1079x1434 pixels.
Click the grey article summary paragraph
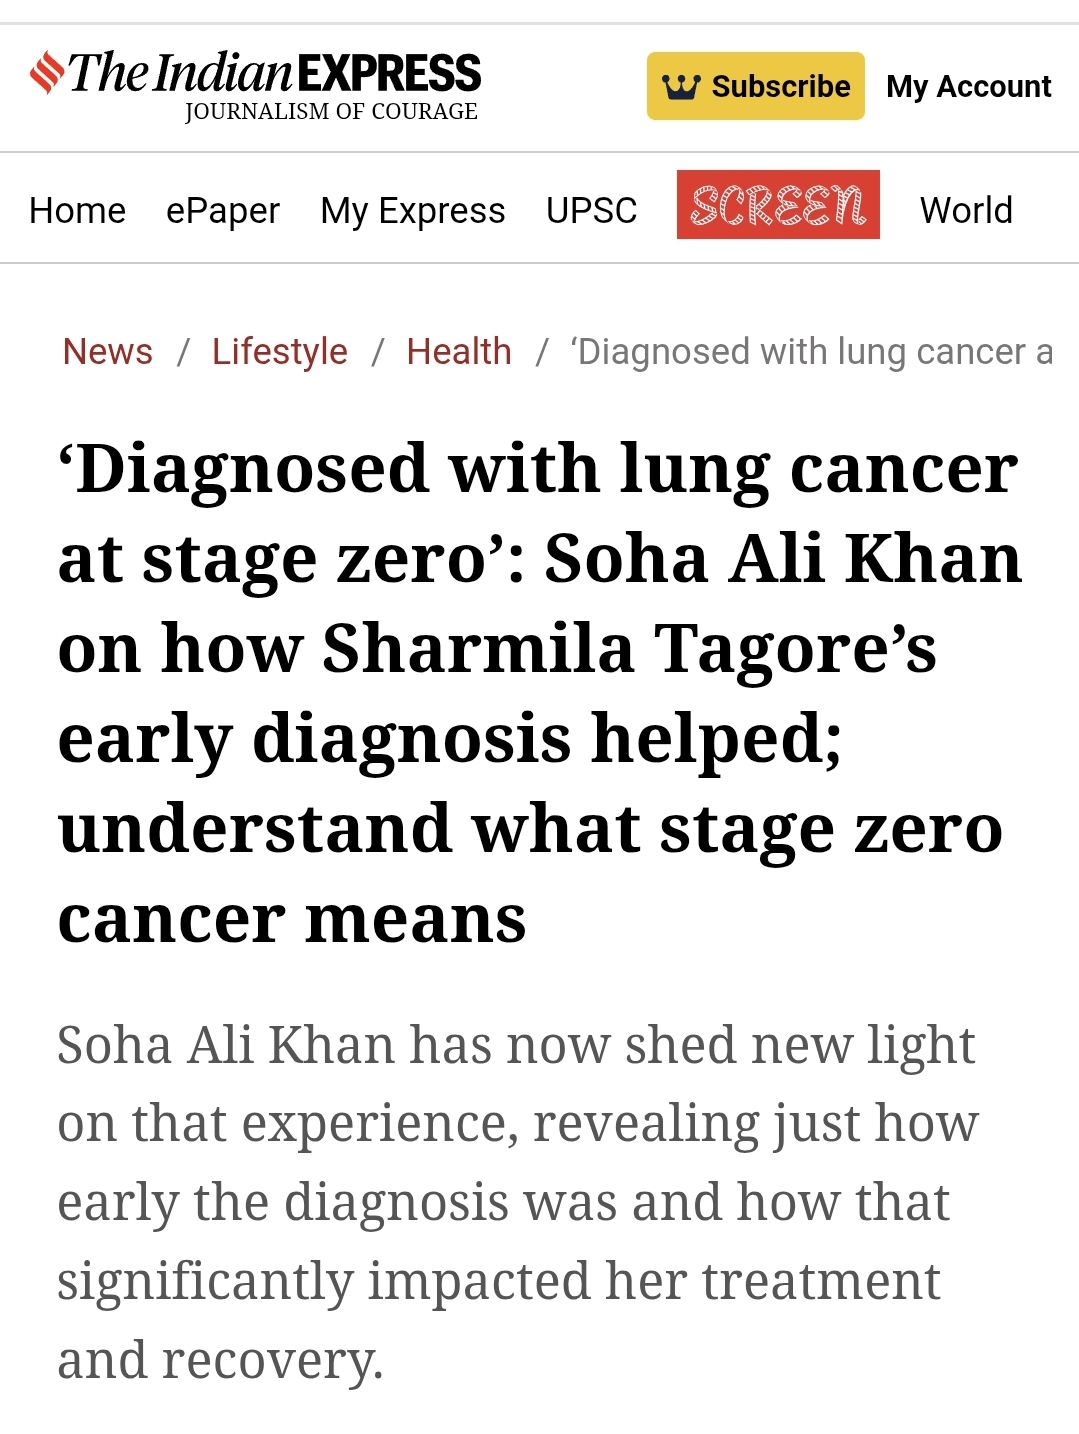click(517, 1201)
